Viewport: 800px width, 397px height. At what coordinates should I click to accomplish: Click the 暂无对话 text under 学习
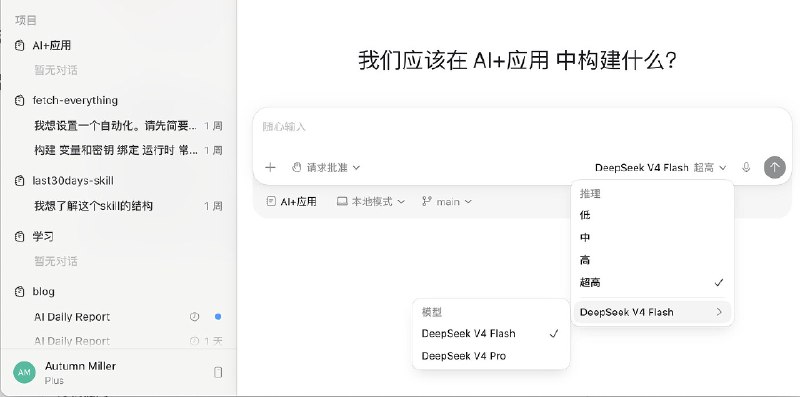pyautogui.click(x=56, y=261)
